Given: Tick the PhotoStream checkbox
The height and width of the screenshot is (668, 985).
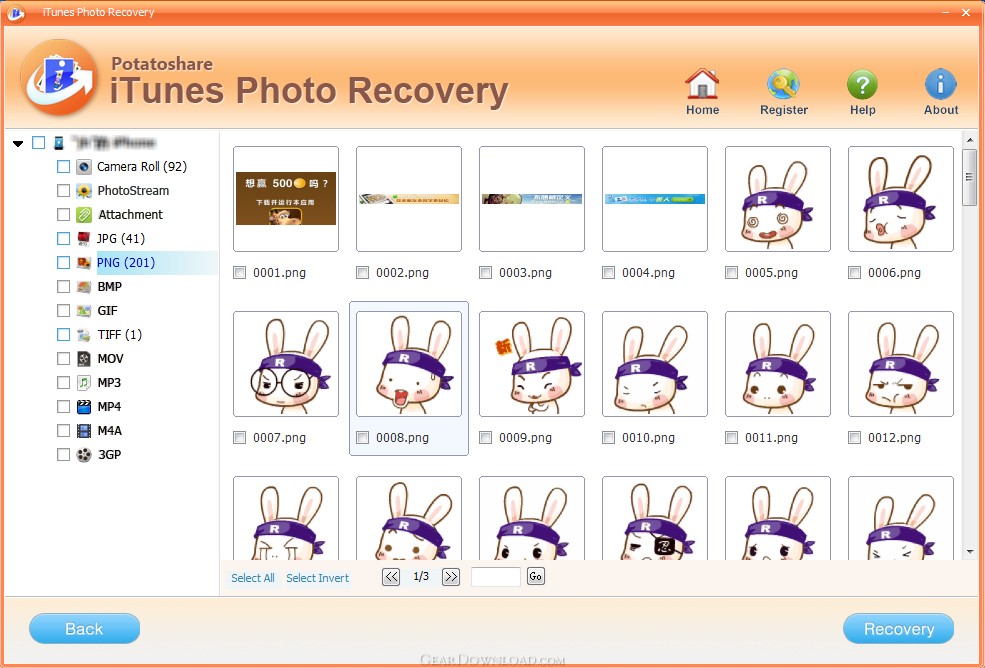Looking at the screenshot, I should coord(63,190).
